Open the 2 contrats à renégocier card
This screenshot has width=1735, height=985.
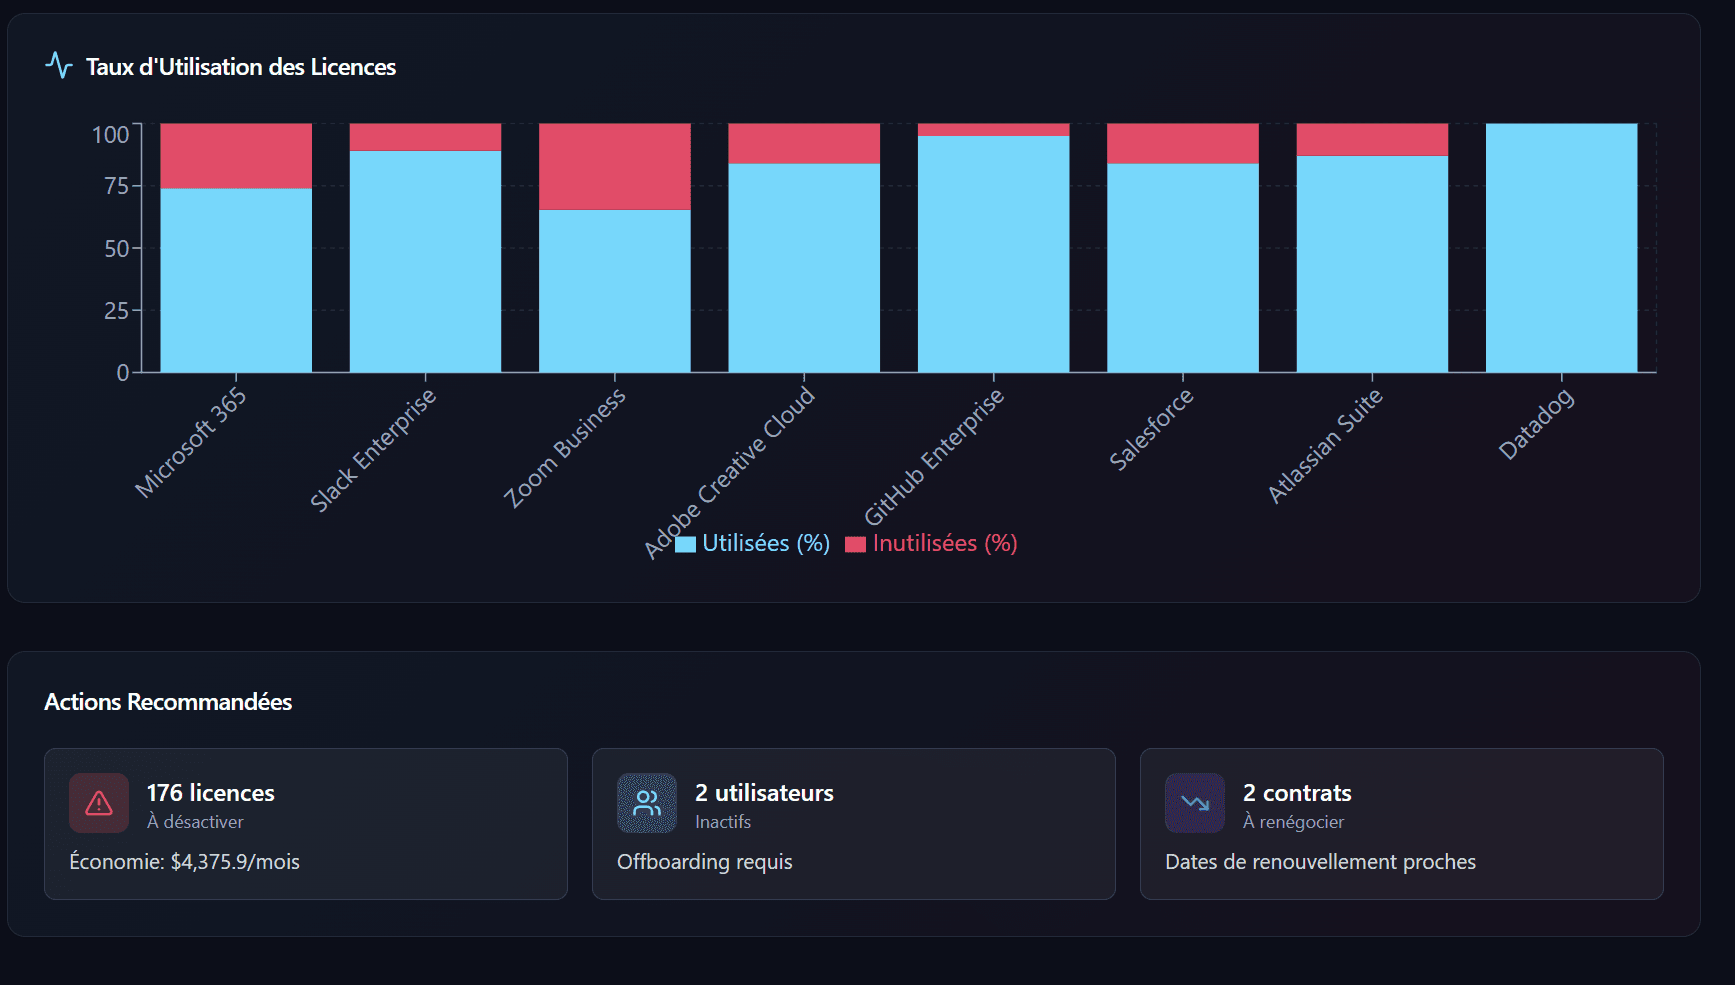[x=1401, y=823]
